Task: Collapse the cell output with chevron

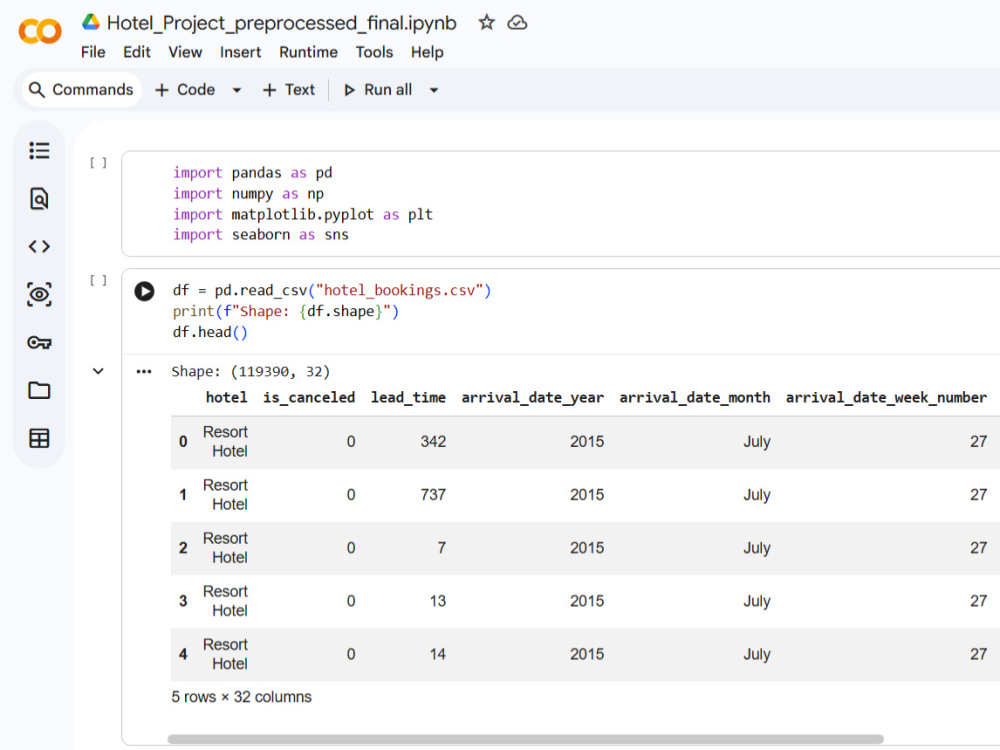Action: click(x=98, y=371)
